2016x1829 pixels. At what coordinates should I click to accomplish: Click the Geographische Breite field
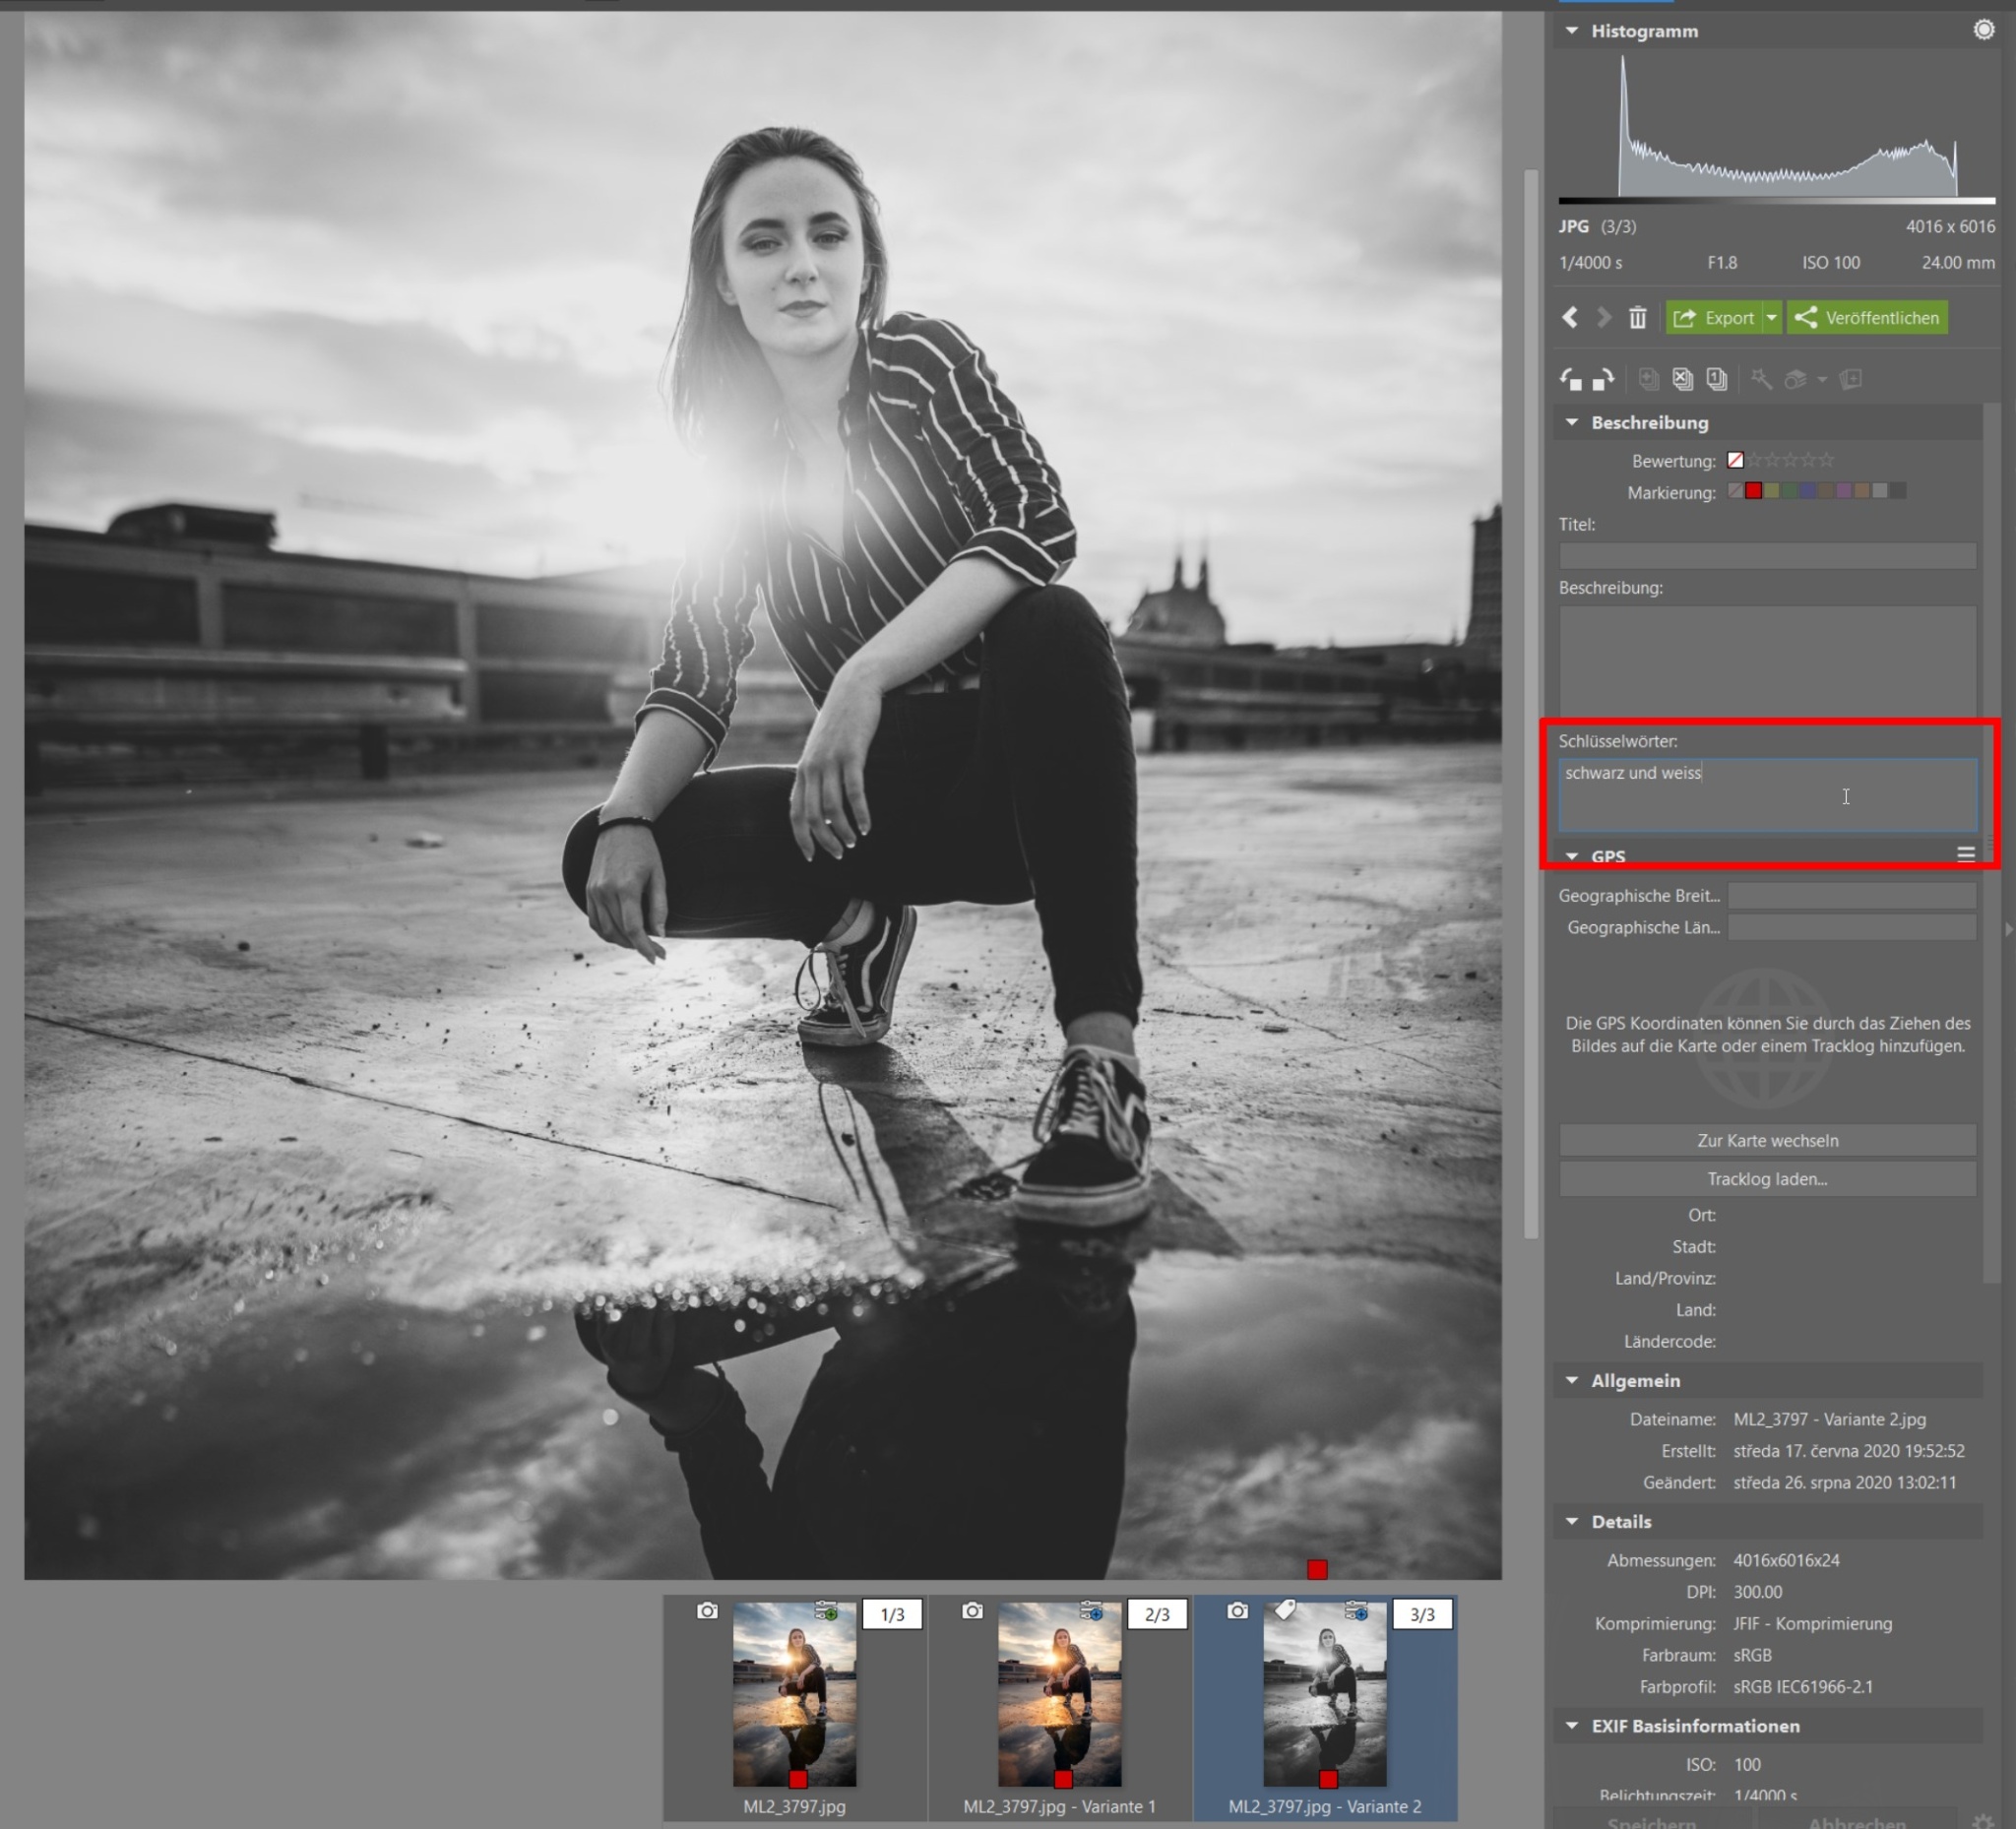click(1851, 896)
